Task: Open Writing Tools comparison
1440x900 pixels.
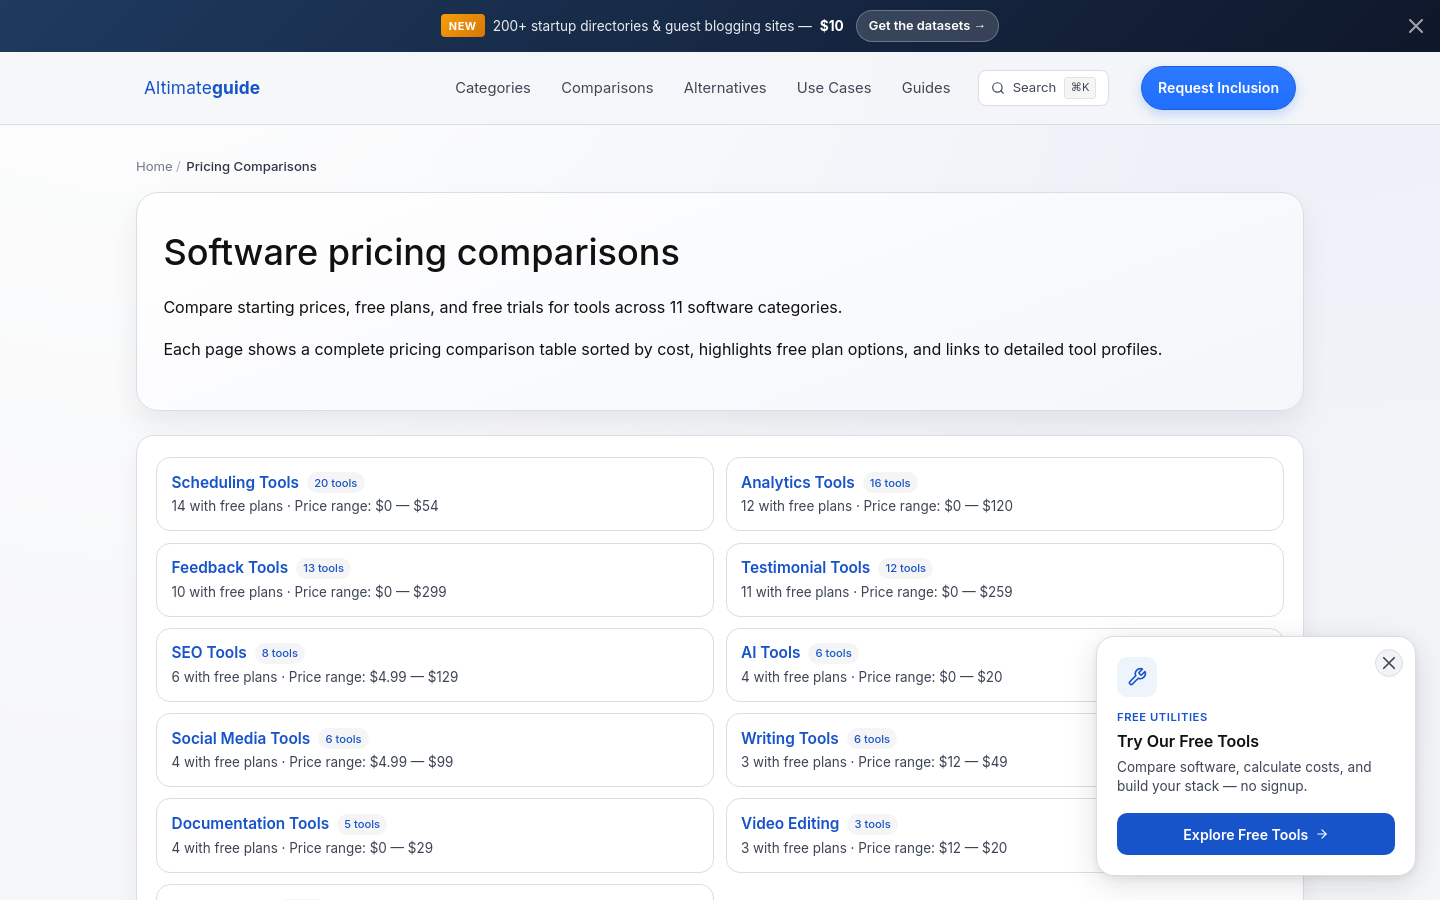Action: (x=790, y=739)
